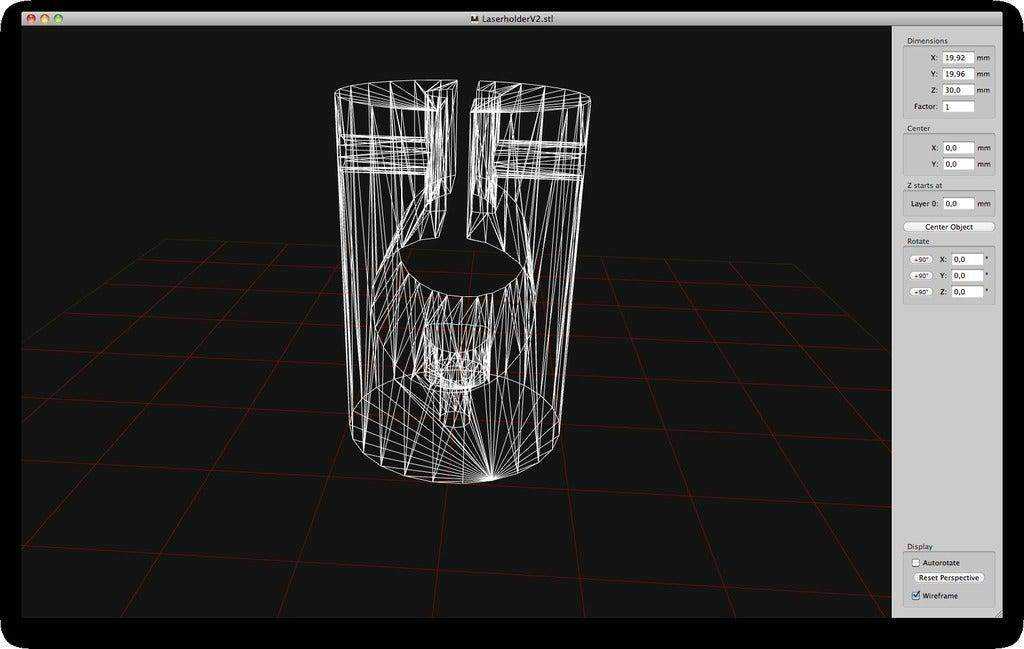Click the Rotate Z angle field
Screen dimensions: 1024x649
pos(967,292)
